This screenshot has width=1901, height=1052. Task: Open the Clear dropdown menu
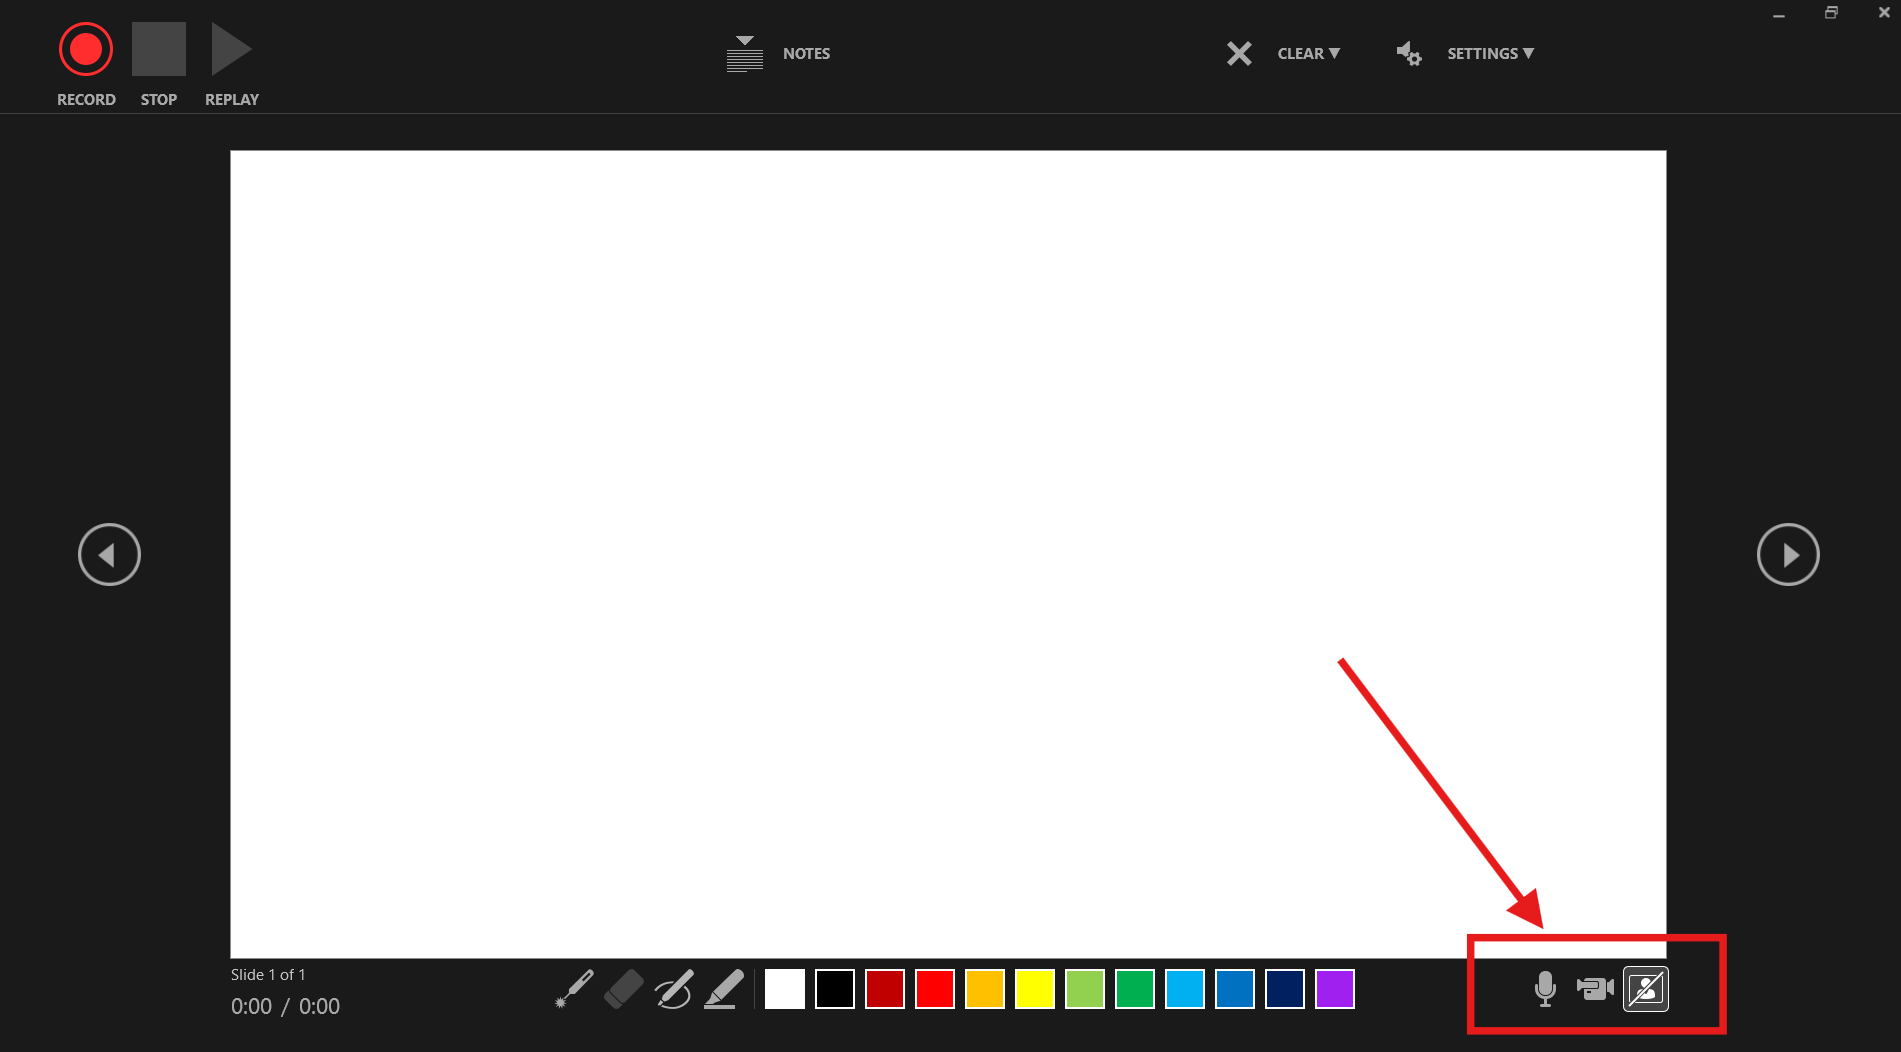(x=1308, y=53)
